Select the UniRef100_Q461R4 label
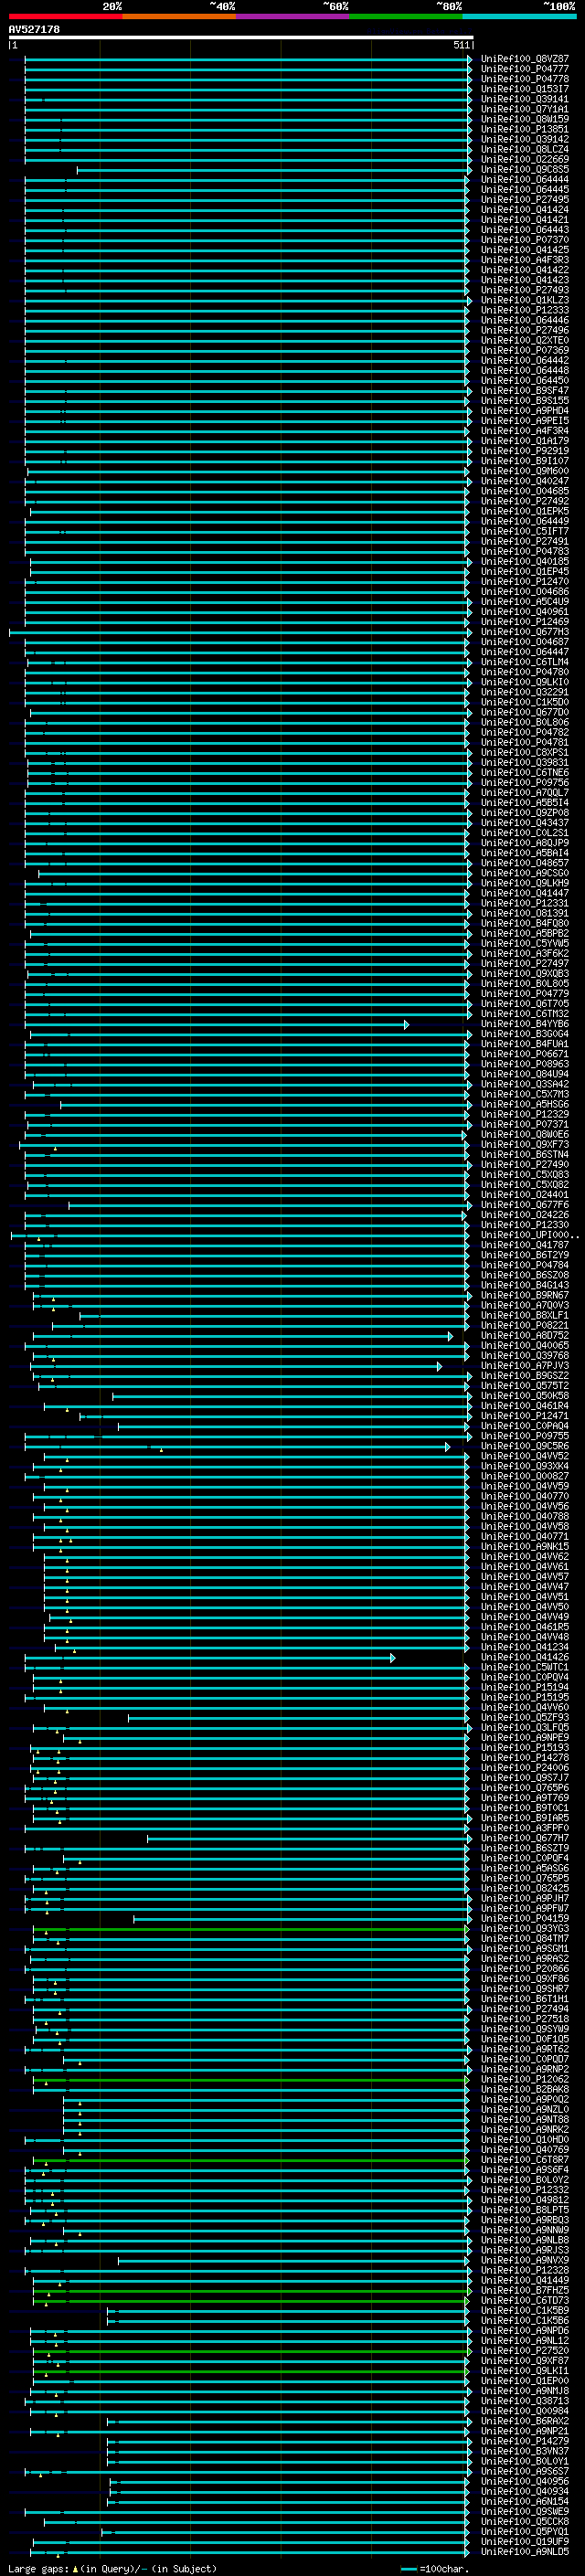 [525, 1406]
